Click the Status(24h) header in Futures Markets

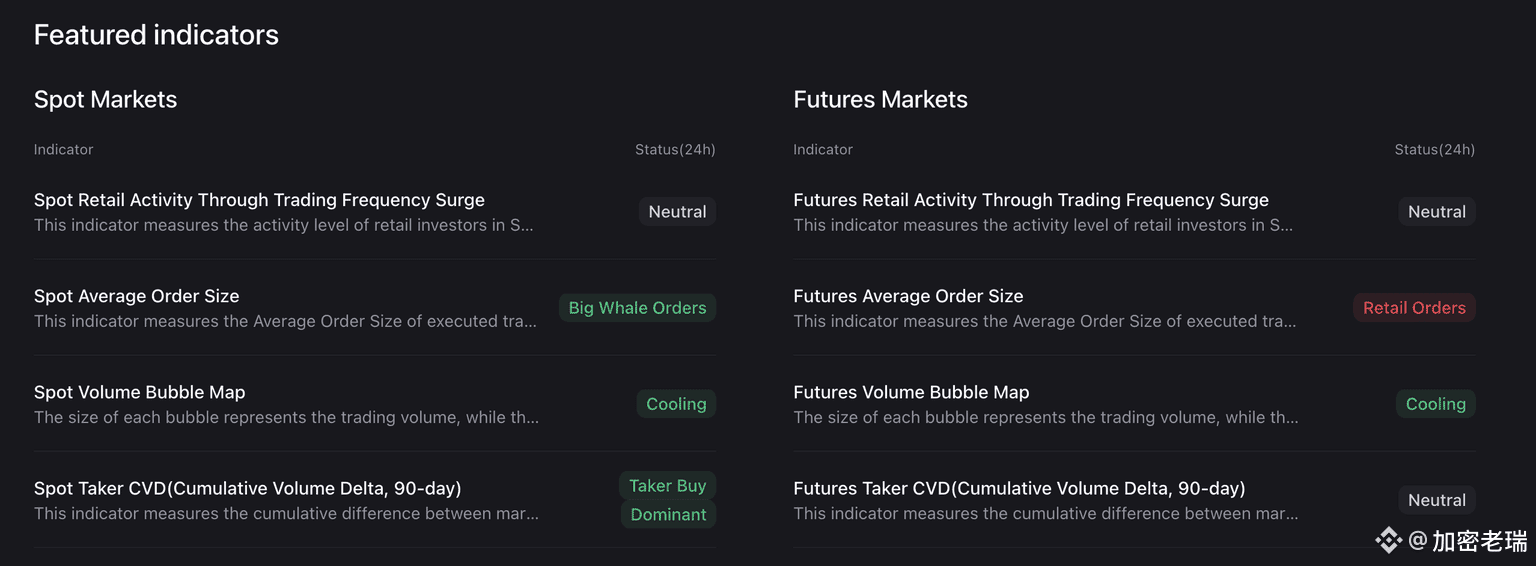pos(1434,149)
